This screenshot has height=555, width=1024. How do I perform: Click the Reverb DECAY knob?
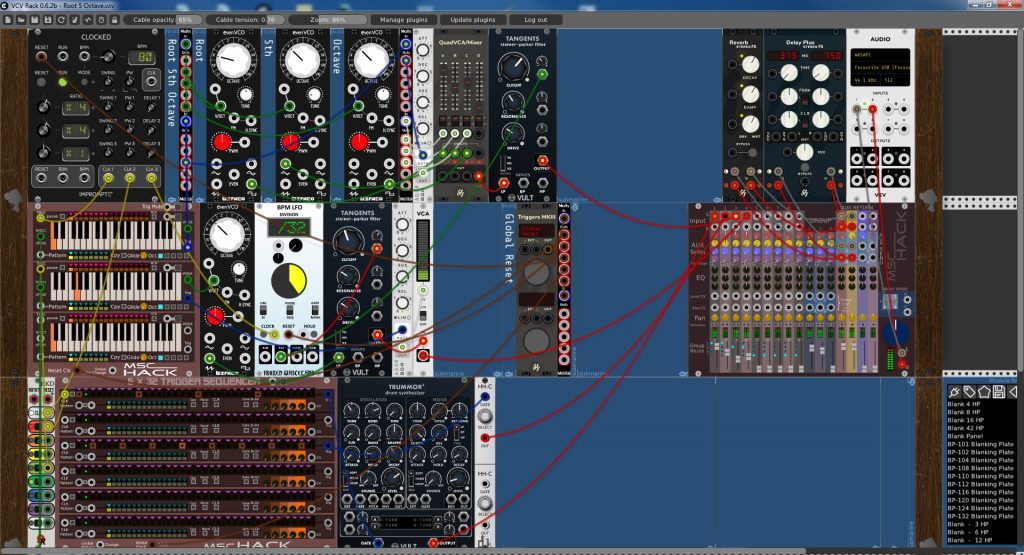tap(750, 64)
